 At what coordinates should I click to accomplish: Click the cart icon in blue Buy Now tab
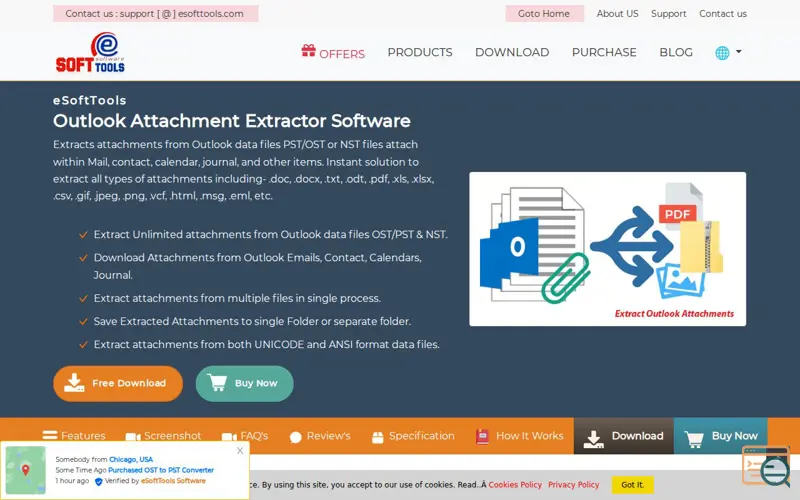coord(694,439)
